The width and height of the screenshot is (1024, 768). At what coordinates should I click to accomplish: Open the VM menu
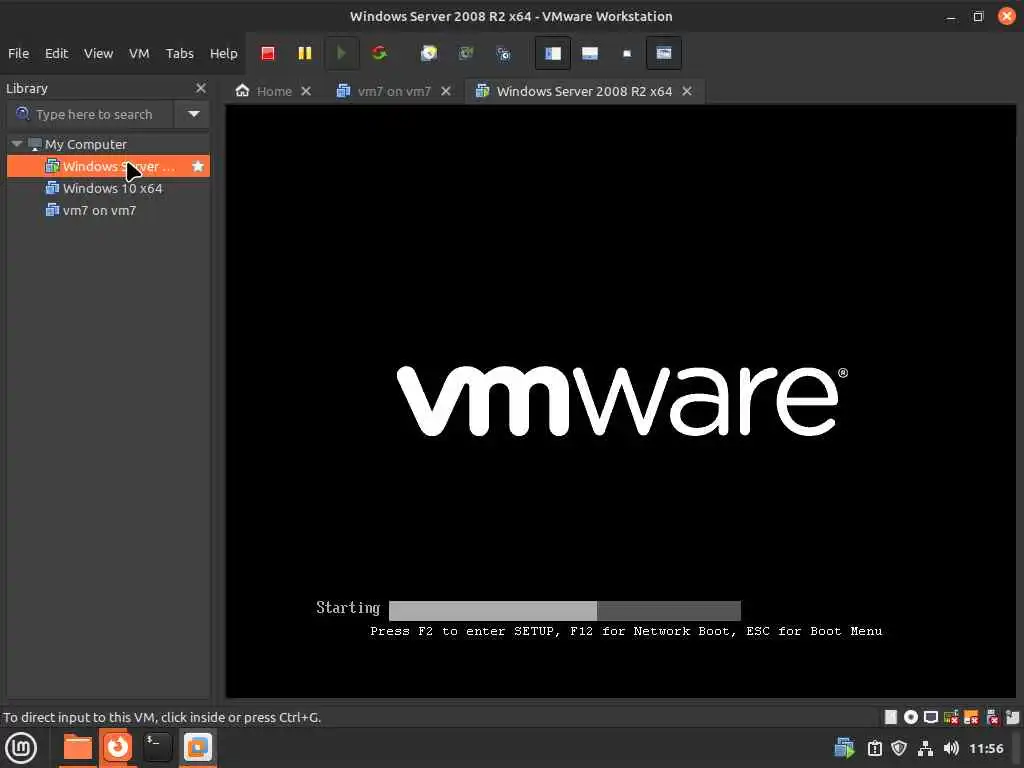tap(139, 54)
